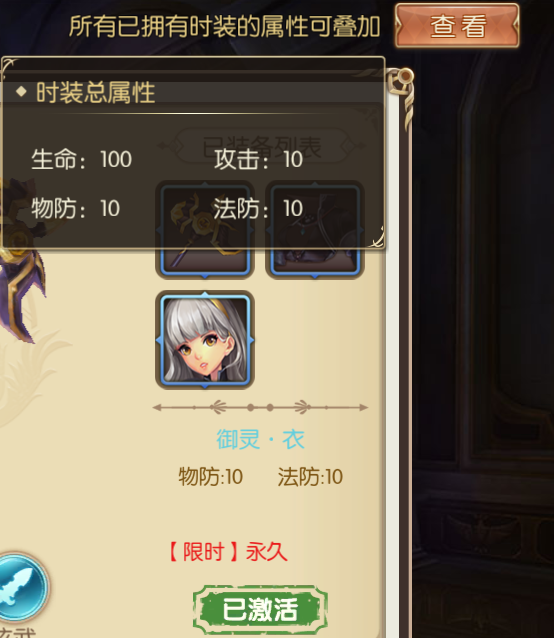Screen dimensions: 554x638
Task: Click 物防: 10 in the dark attribute panel
Action: coord(76,209)
